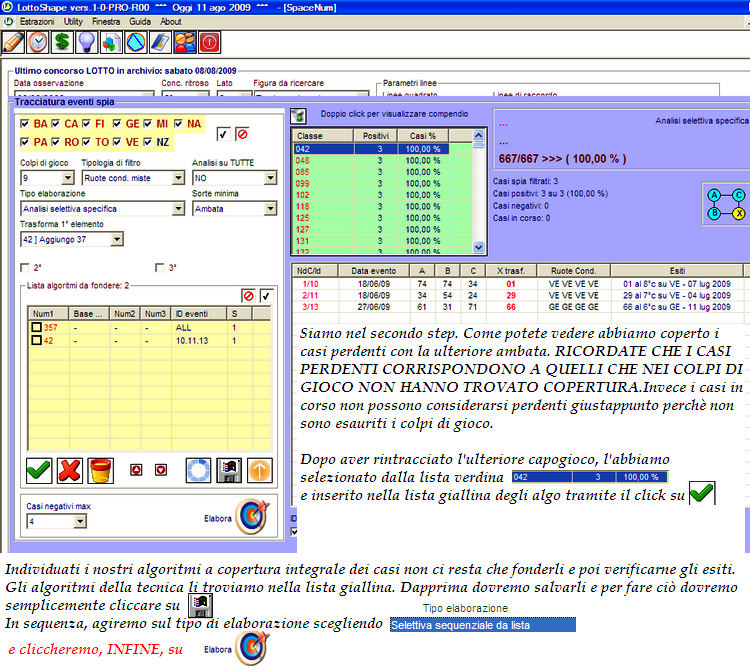Click the blue circular refresh icon
Image resolution: width=750 pixels, height=668 pixels.
(x=198, y=471)
